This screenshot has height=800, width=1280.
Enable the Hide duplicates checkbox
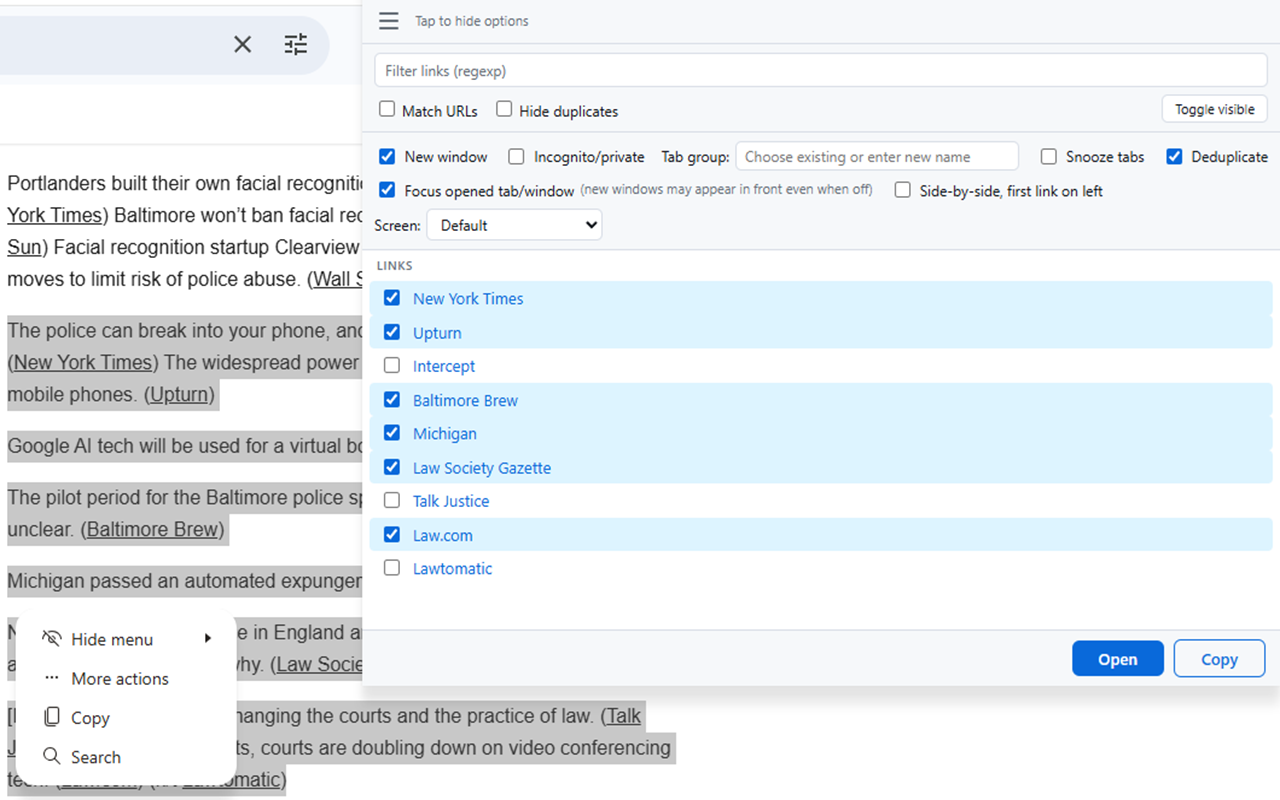pos(504,110)
